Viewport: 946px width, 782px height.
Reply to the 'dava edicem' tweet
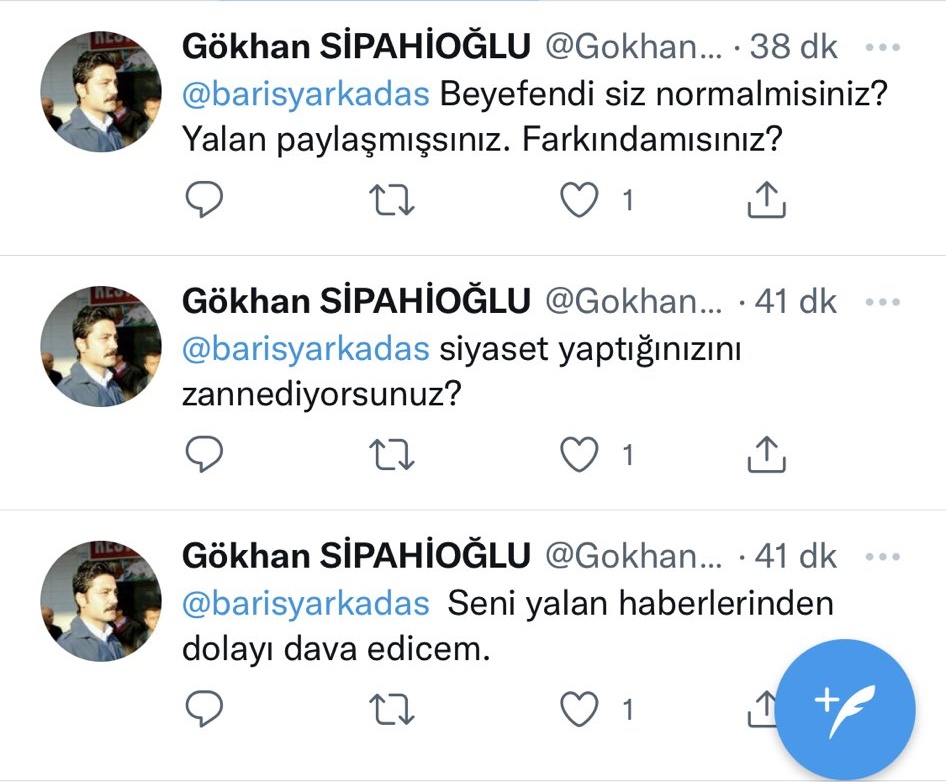click(x=205, y=710)
